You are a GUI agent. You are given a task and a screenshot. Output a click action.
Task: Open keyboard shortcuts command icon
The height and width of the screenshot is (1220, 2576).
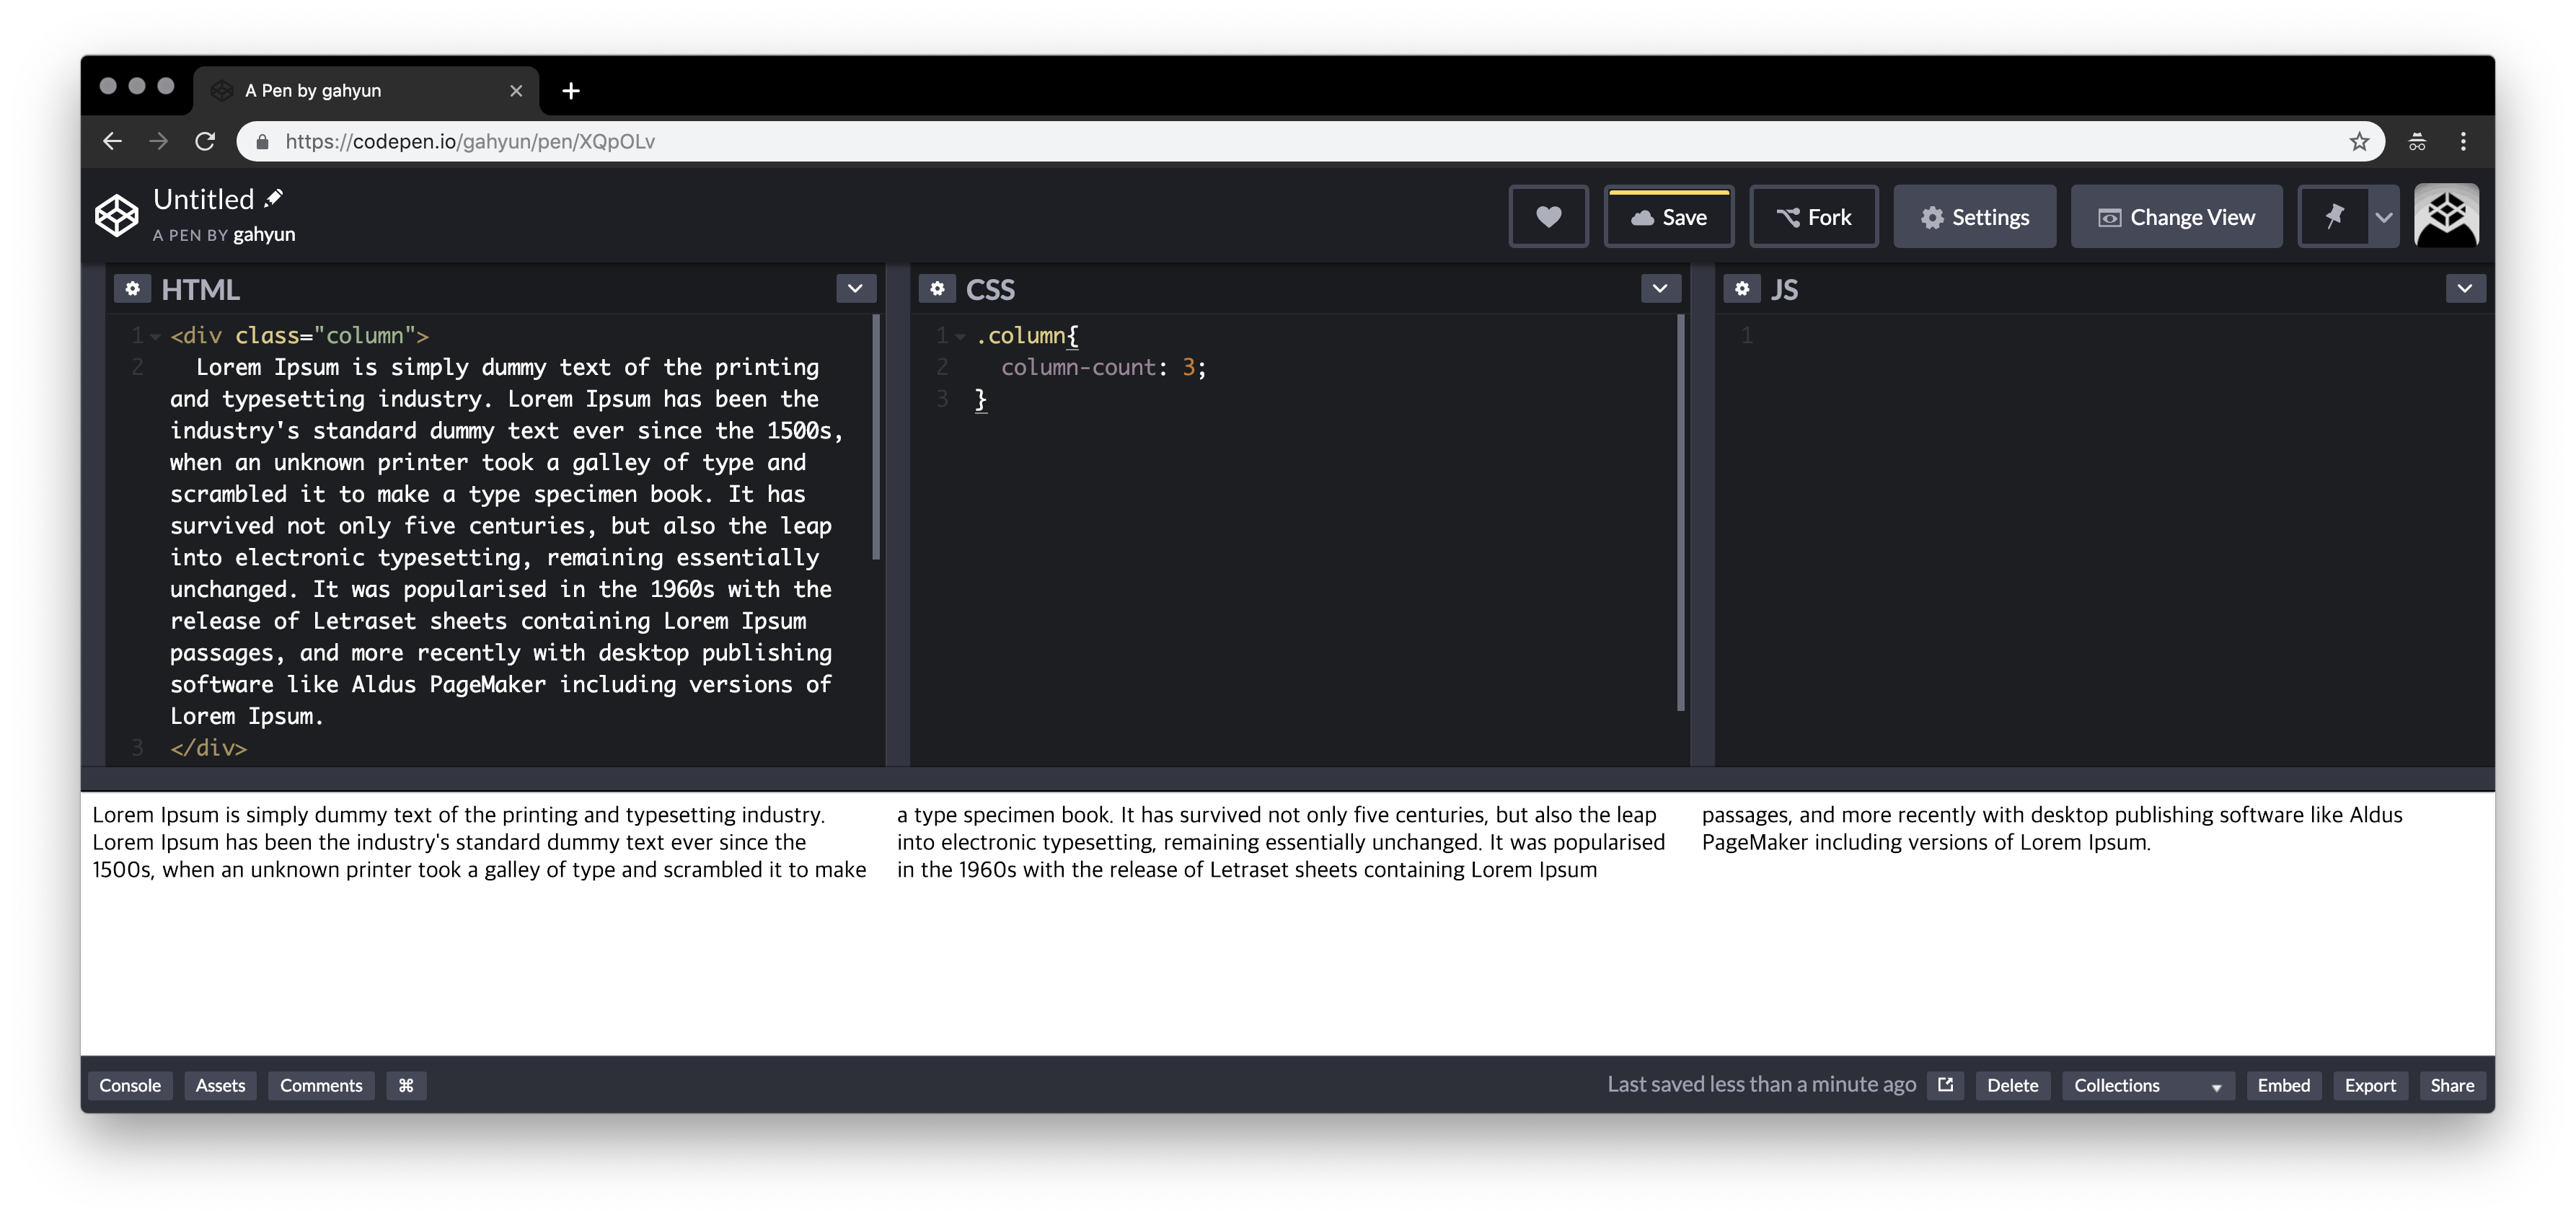coord(406,1085)
